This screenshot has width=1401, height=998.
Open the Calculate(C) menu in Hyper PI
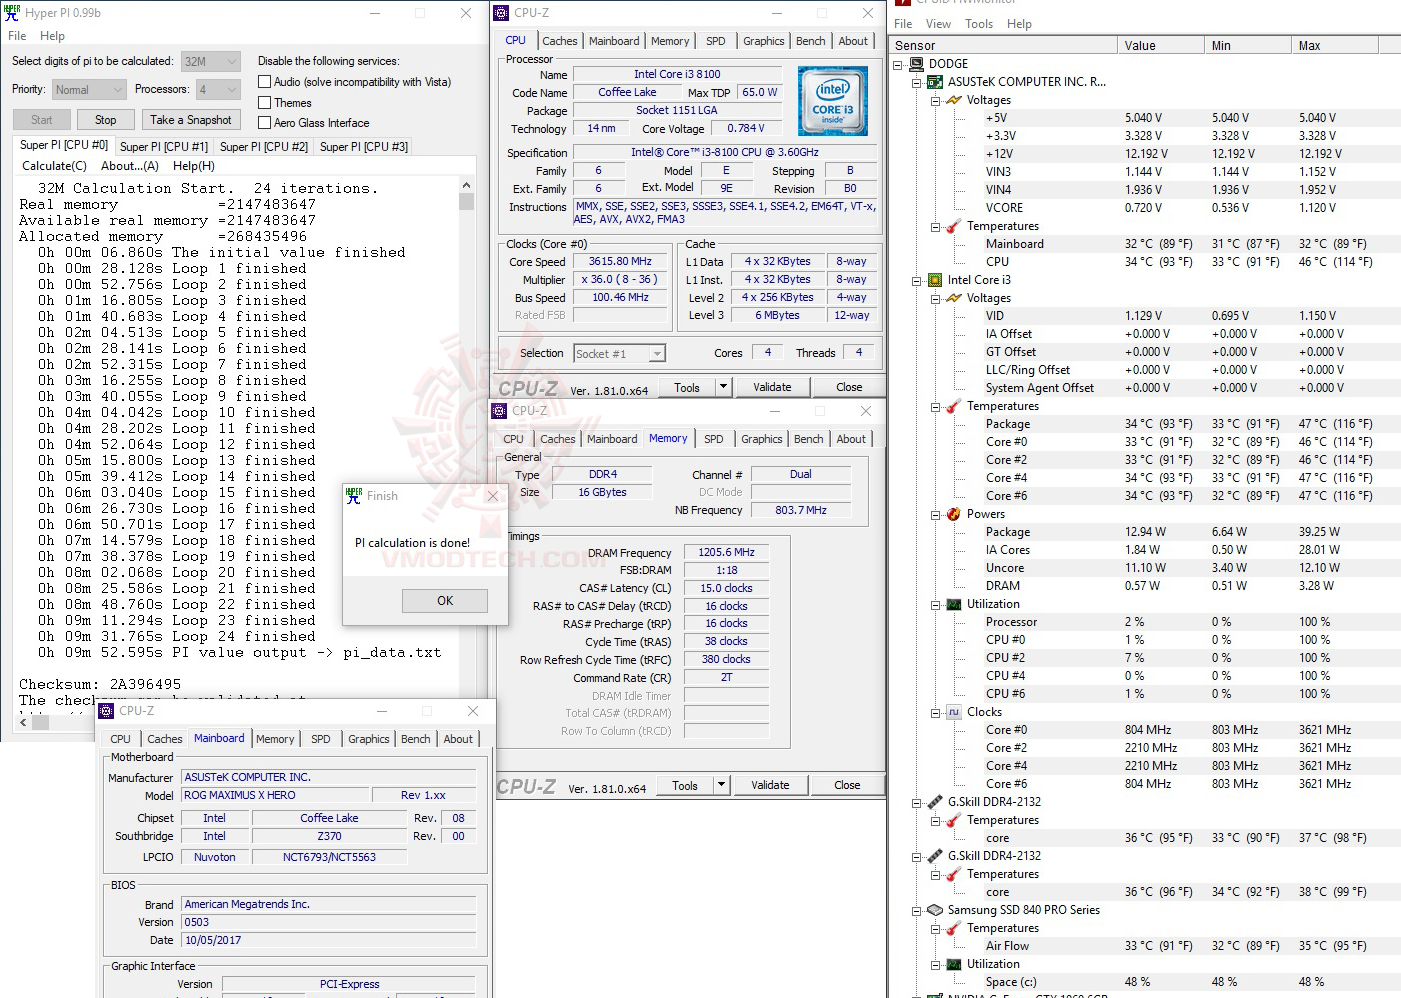54,166
